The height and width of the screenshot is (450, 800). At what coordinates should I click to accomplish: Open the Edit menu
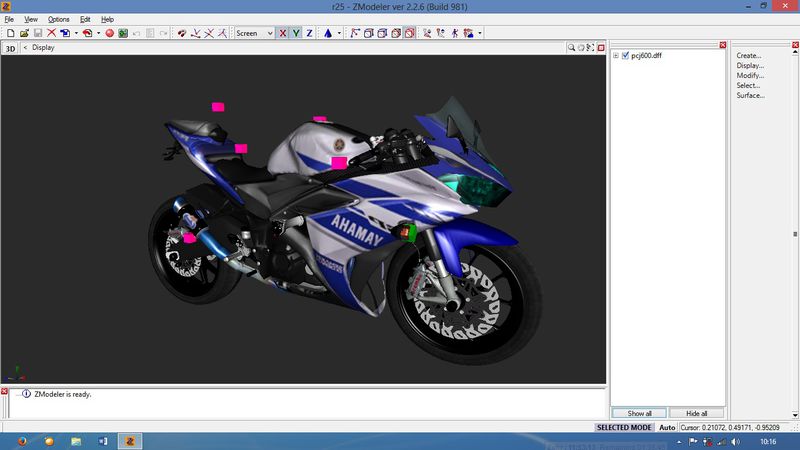[x=85, y=19]
